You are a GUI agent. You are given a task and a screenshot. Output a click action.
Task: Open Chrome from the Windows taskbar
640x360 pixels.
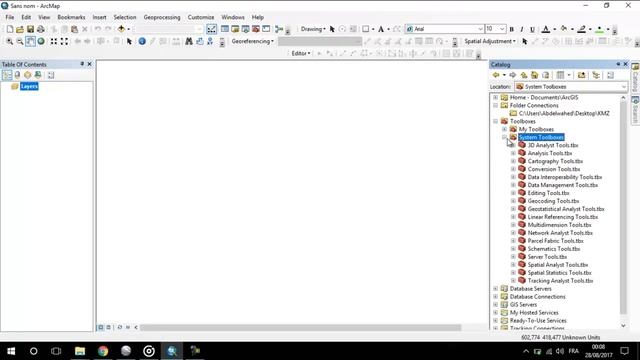pyautogui.click(x=103, y=351)
